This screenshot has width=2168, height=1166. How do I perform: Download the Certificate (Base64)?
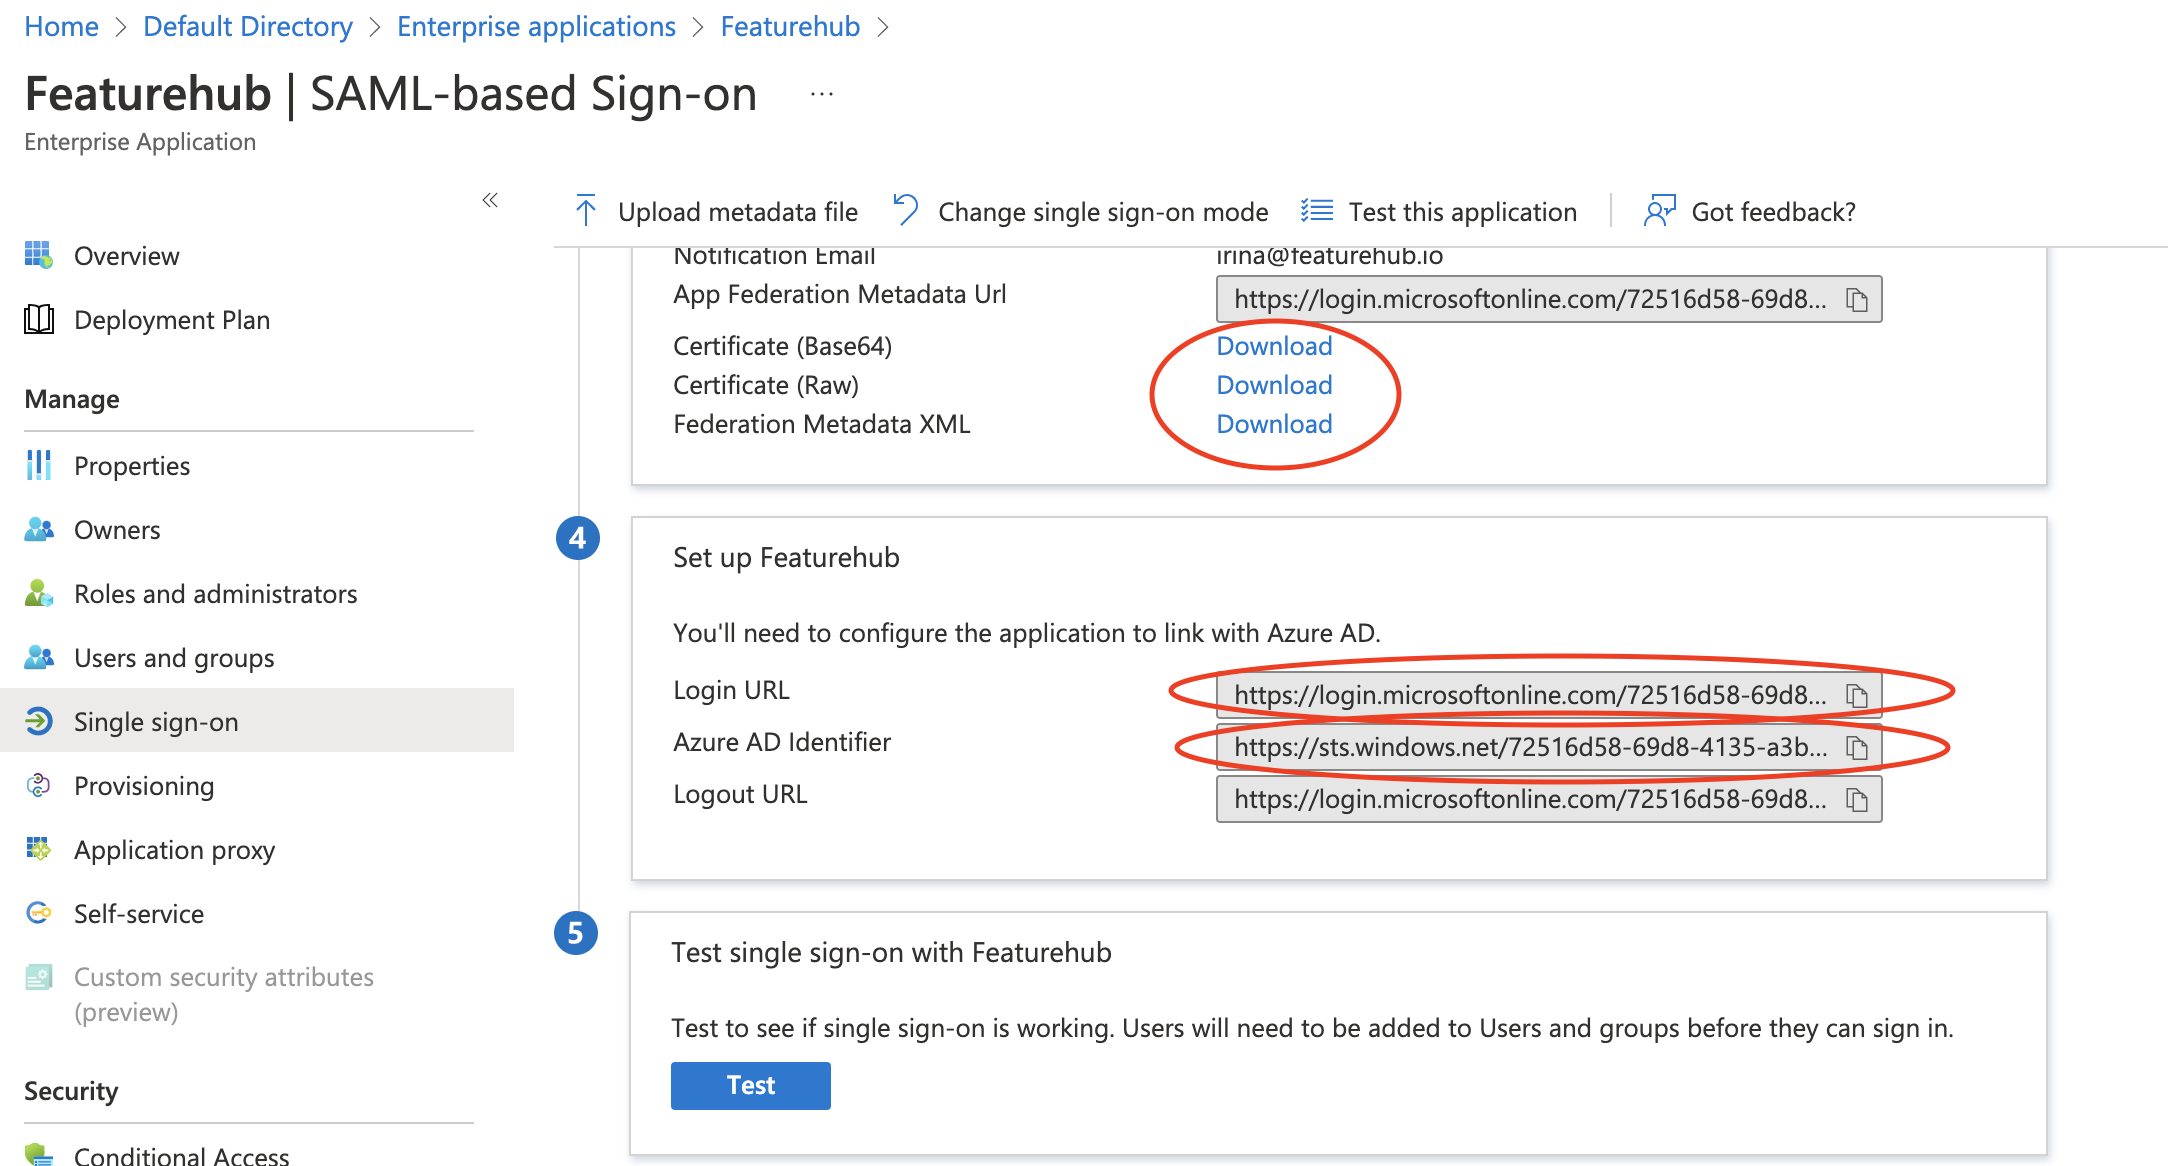pos(1274,345)
